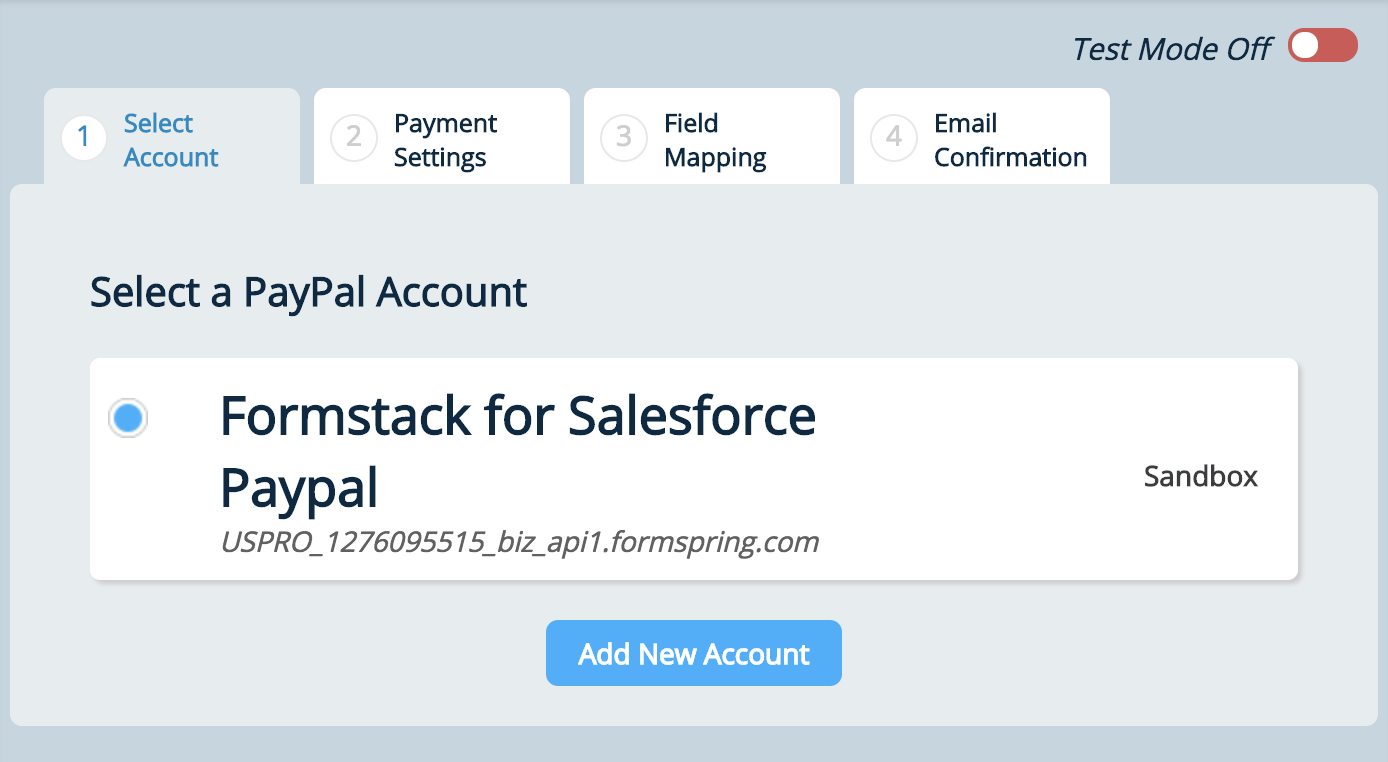Viewport: 1388px width, 762px height.
Task: Click the word 'Paypal' in the account title
Action: 299,488
